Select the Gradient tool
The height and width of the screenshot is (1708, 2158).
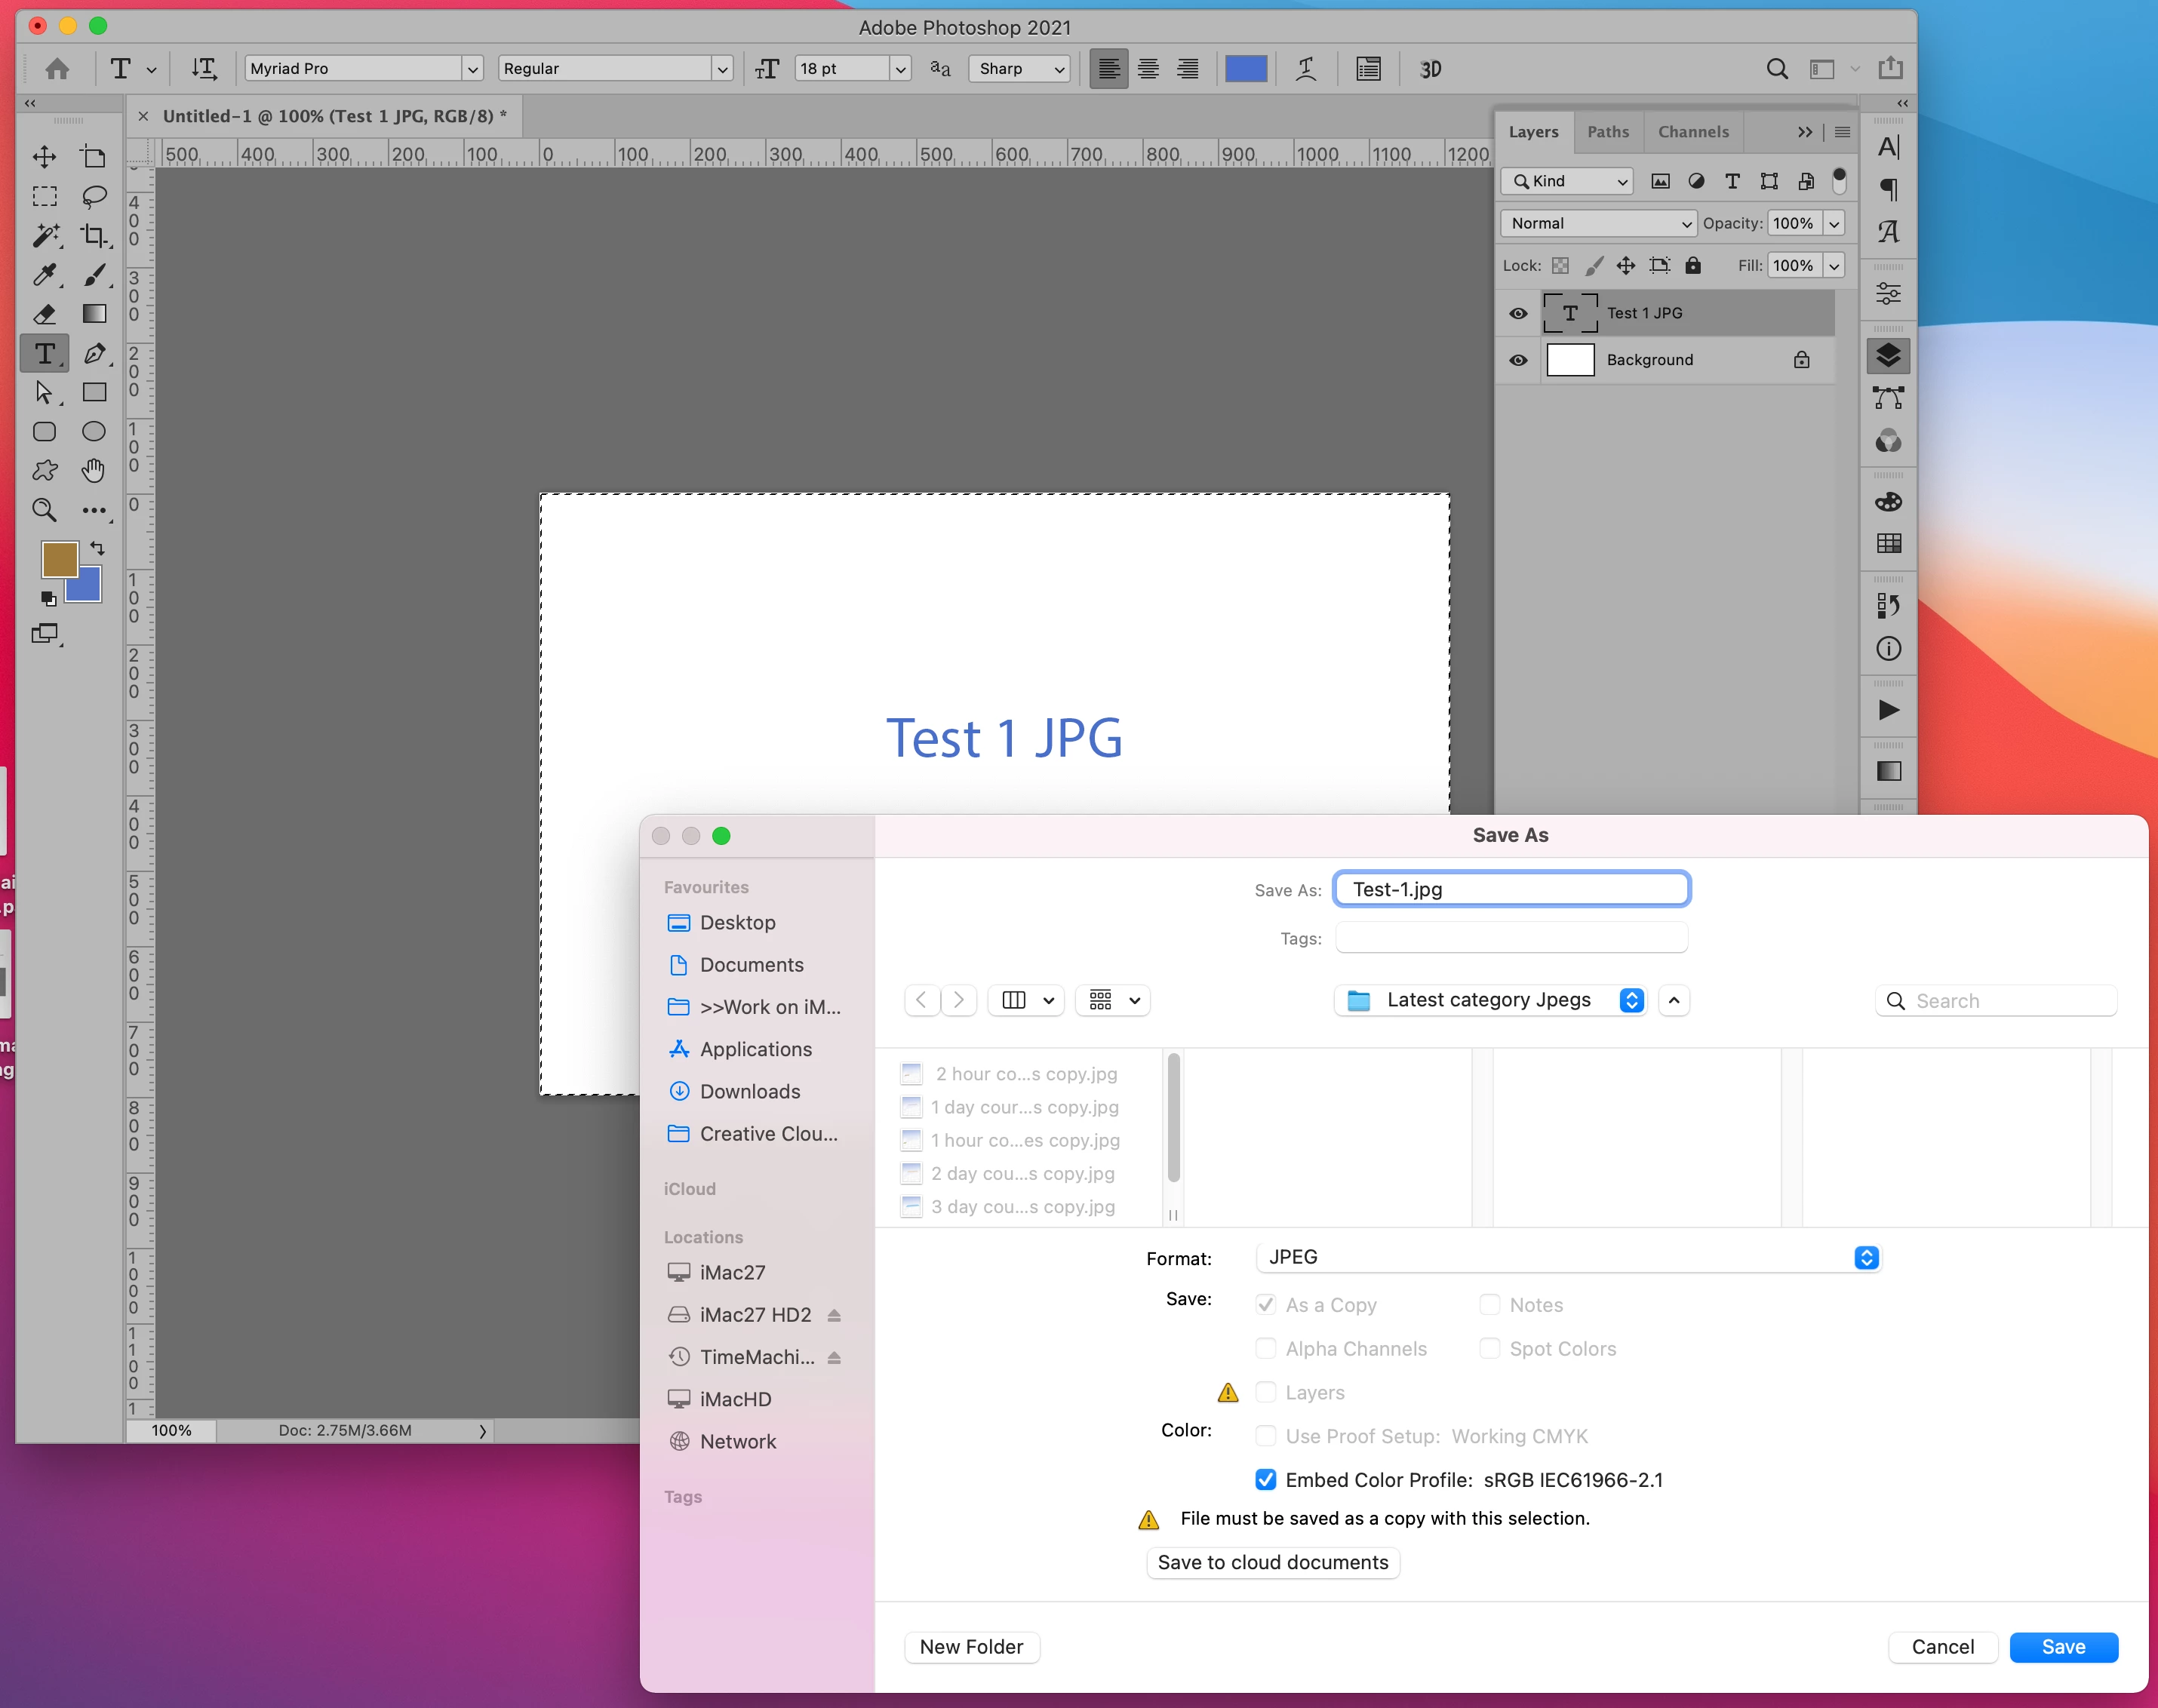[x=94, y=314]
